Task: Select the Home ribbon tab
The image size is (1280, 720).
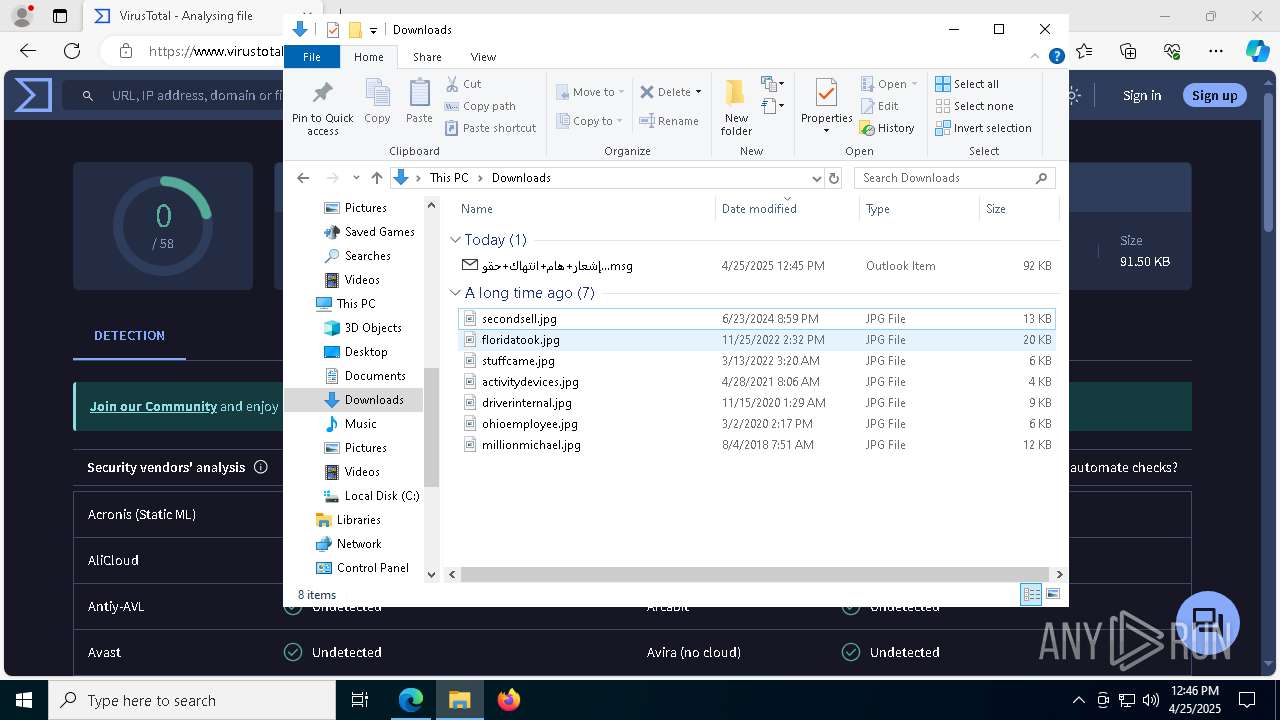Action: [368, 57]
